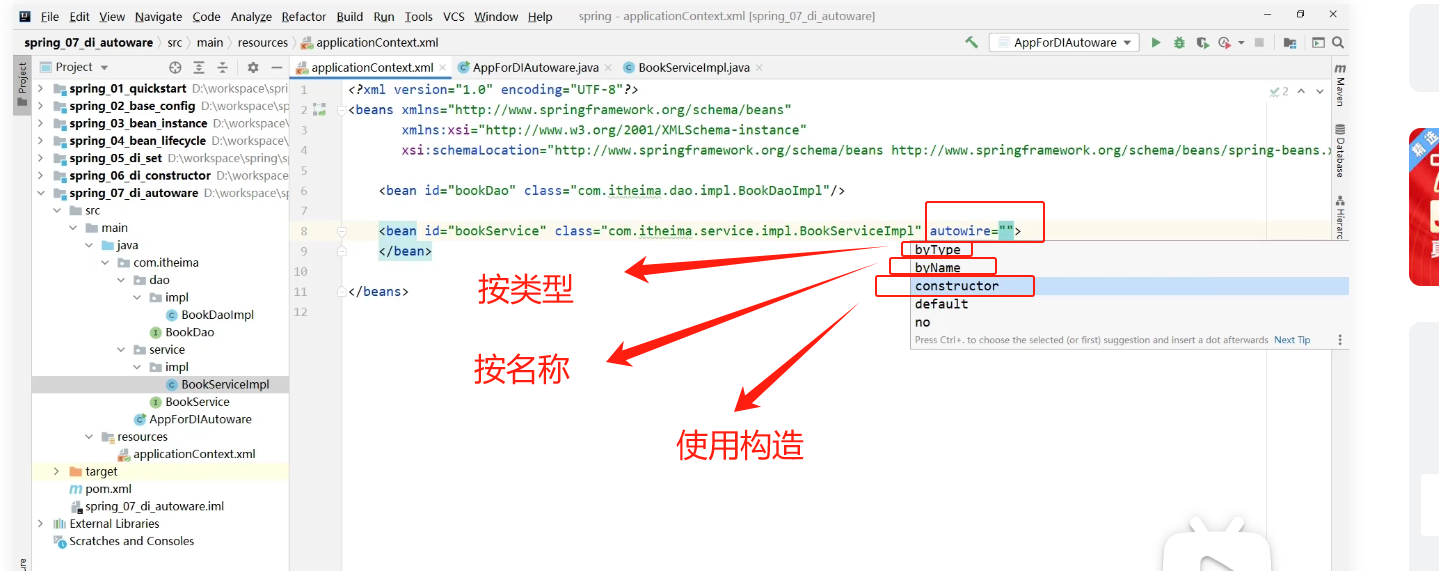Screen dimensions: 1439x571
Task: Select Scratches and Consoles node
Action: (x=131, y=541)
